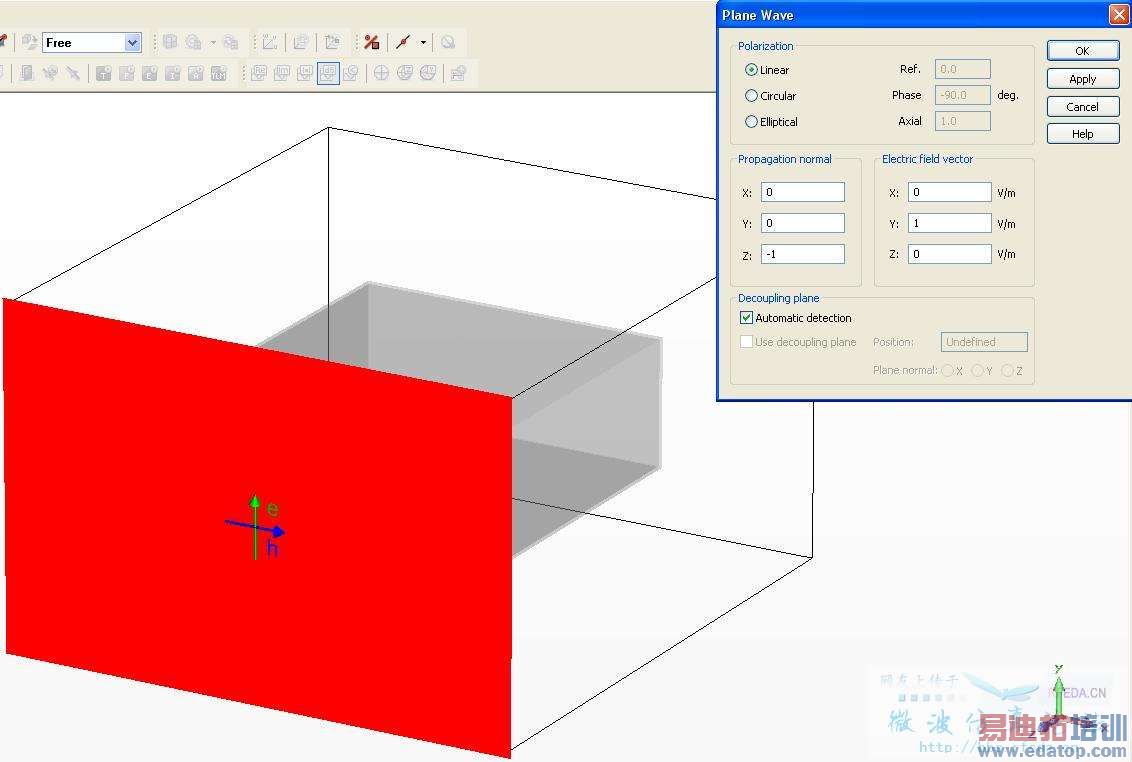Toggle Use decoupling plane checkbox
This screenshot has width=1132, height=762.
[746, 342]
